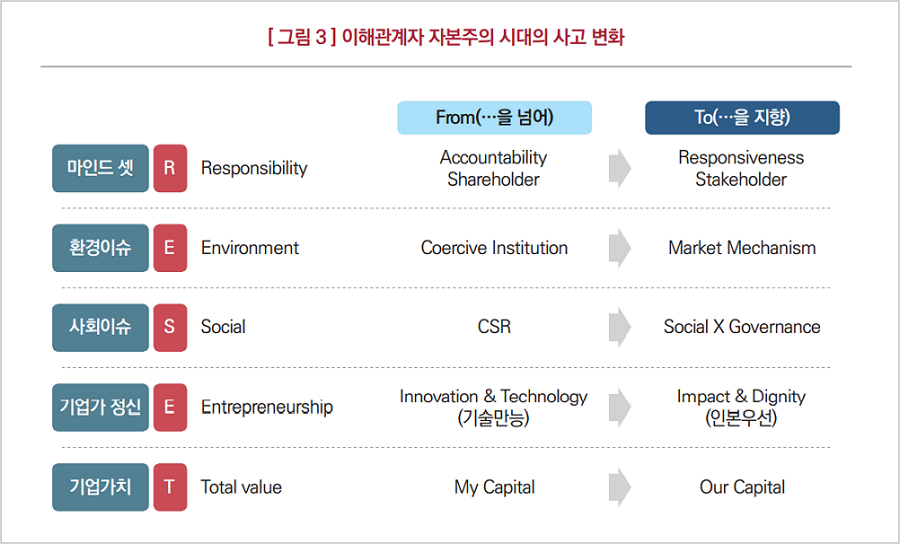Click the red E badge beside Entrepreneurship

tap(170, 407)
